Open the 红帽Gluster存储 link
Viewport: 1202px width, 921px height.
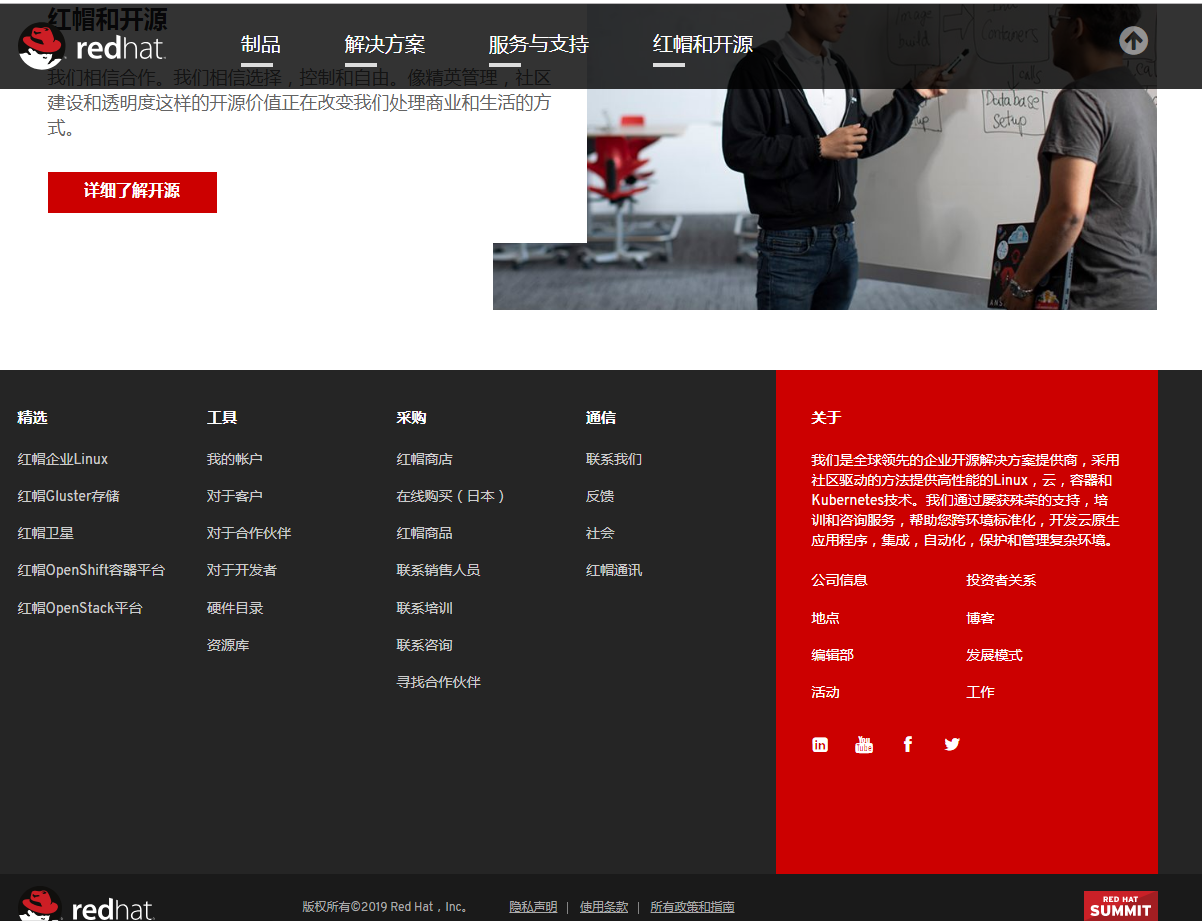(x=69, y=496)
